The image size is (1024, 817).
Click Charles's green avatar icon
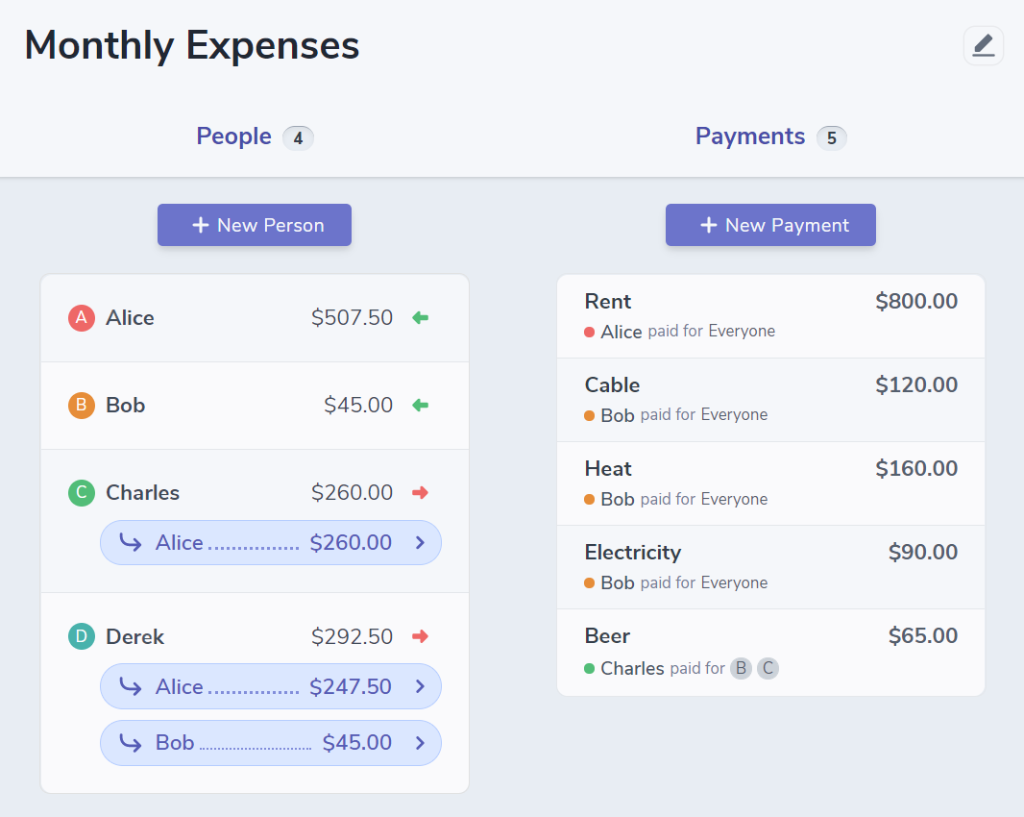pos(80,492)
